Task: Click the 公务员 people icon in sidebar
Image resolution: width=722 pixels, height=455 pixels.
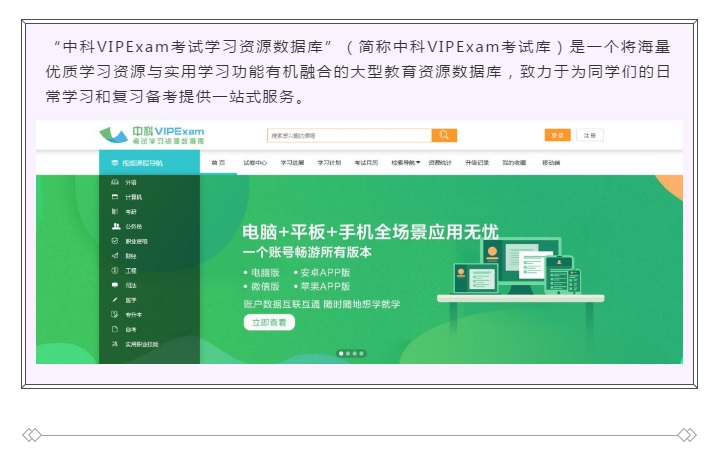Action: pyautogui.click(x=116, y=227)
